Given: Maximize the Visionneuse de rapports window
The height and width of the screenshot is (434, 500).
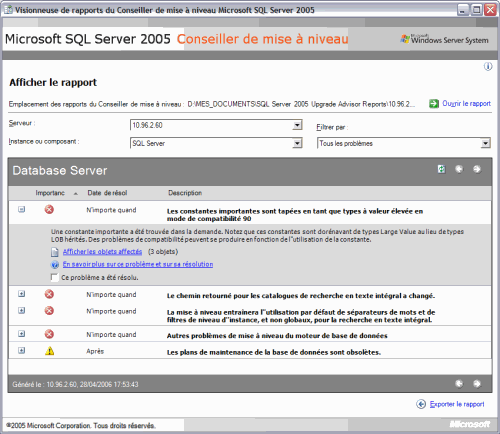Looking at the screenshot, I should pos(476,10).
